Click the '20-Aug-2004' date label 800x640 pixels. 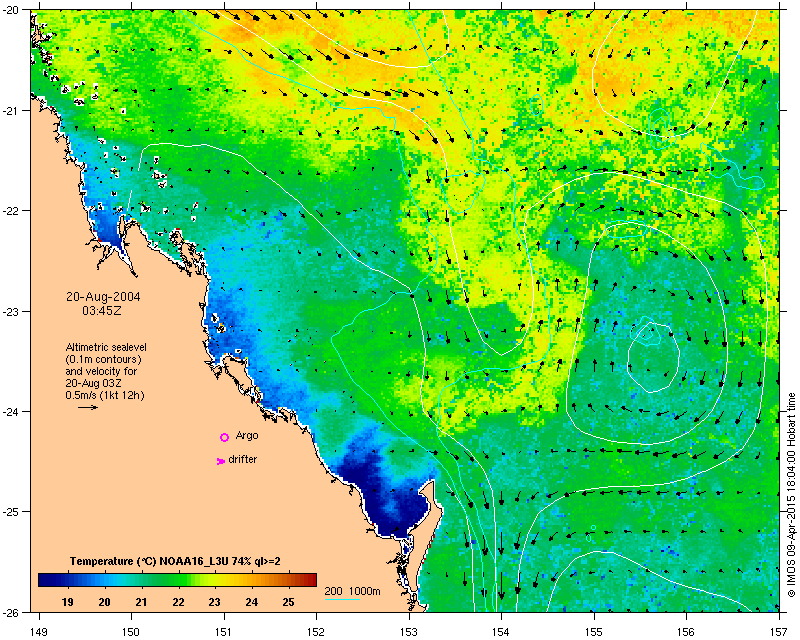[x=103, y=297]
